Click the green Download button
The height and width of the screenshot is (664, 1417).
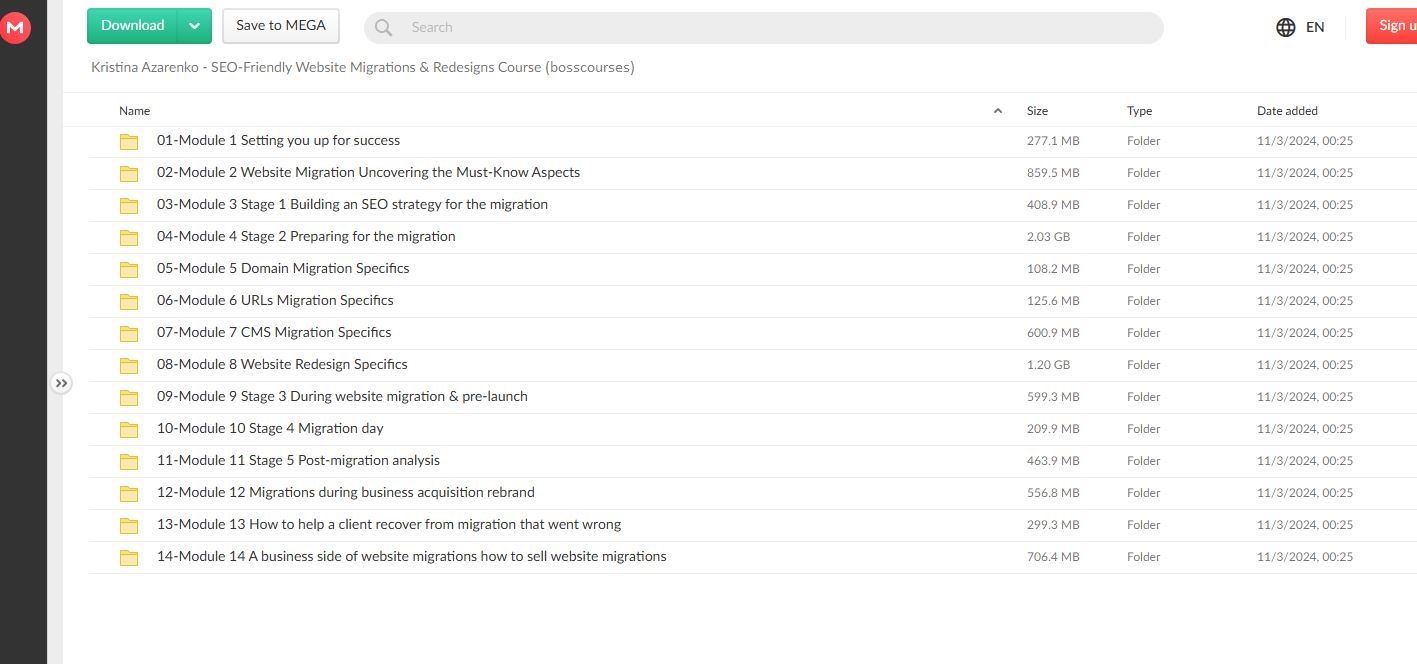[133, 26]
